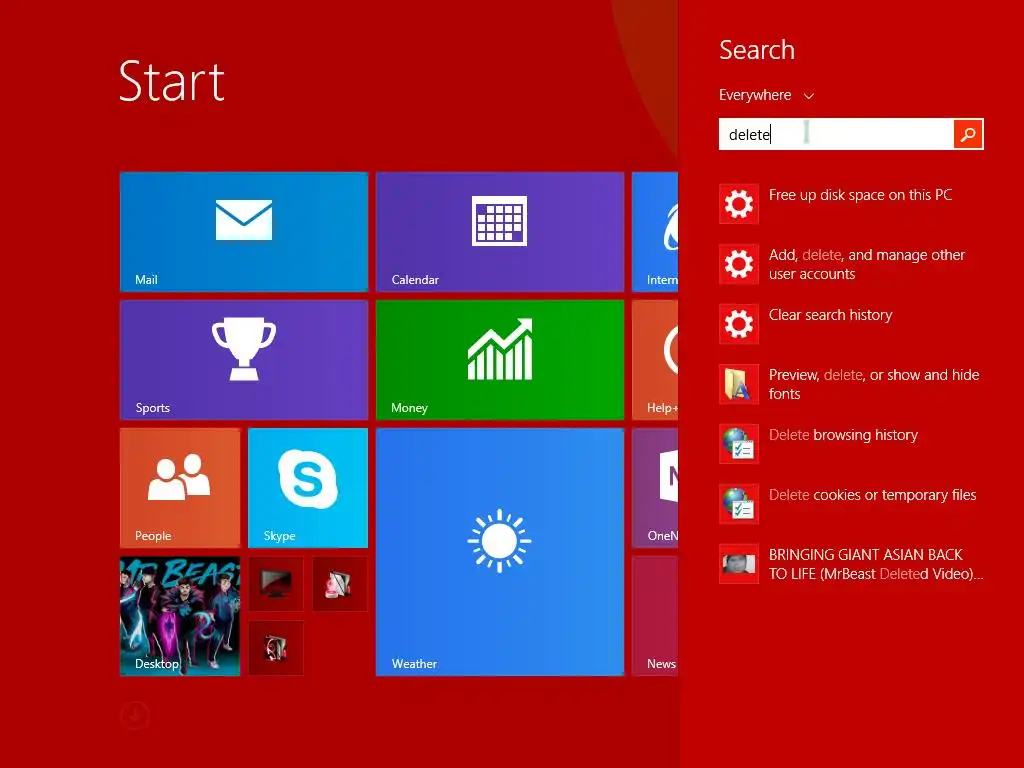The image size is (1024, 768).
Task: Open the Mail tile
Action: (244, 232)
